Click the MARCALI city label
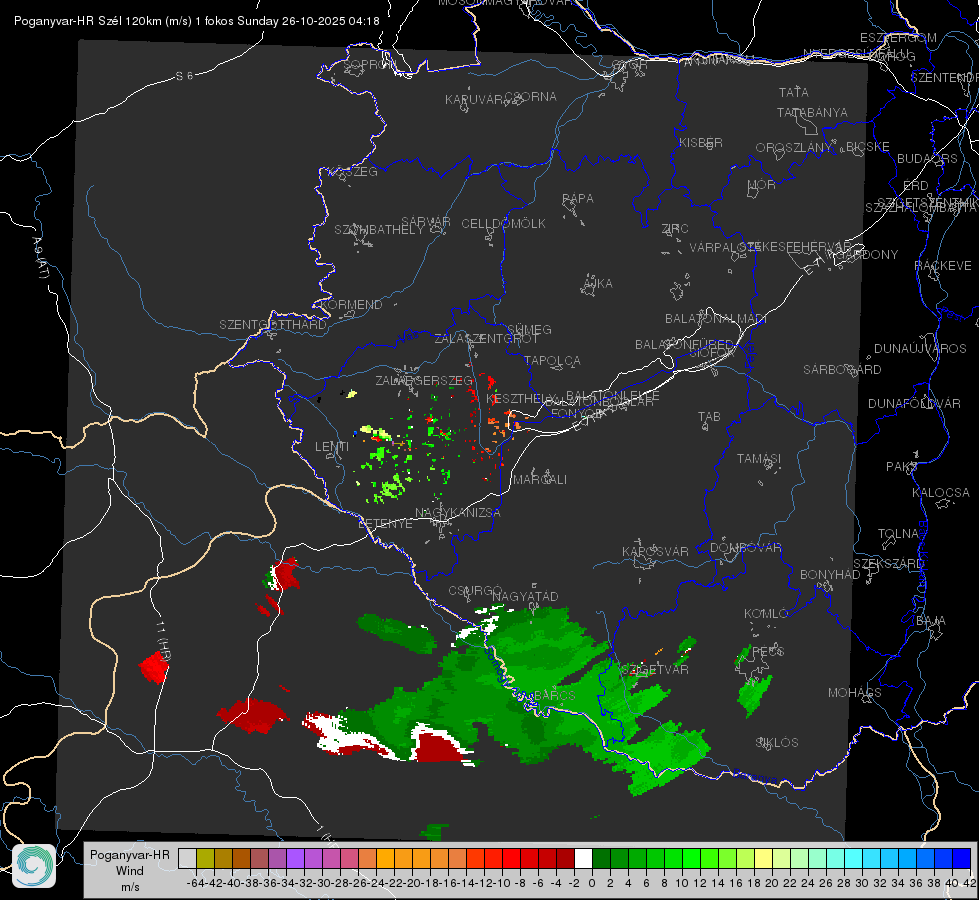 click(540, 480)
